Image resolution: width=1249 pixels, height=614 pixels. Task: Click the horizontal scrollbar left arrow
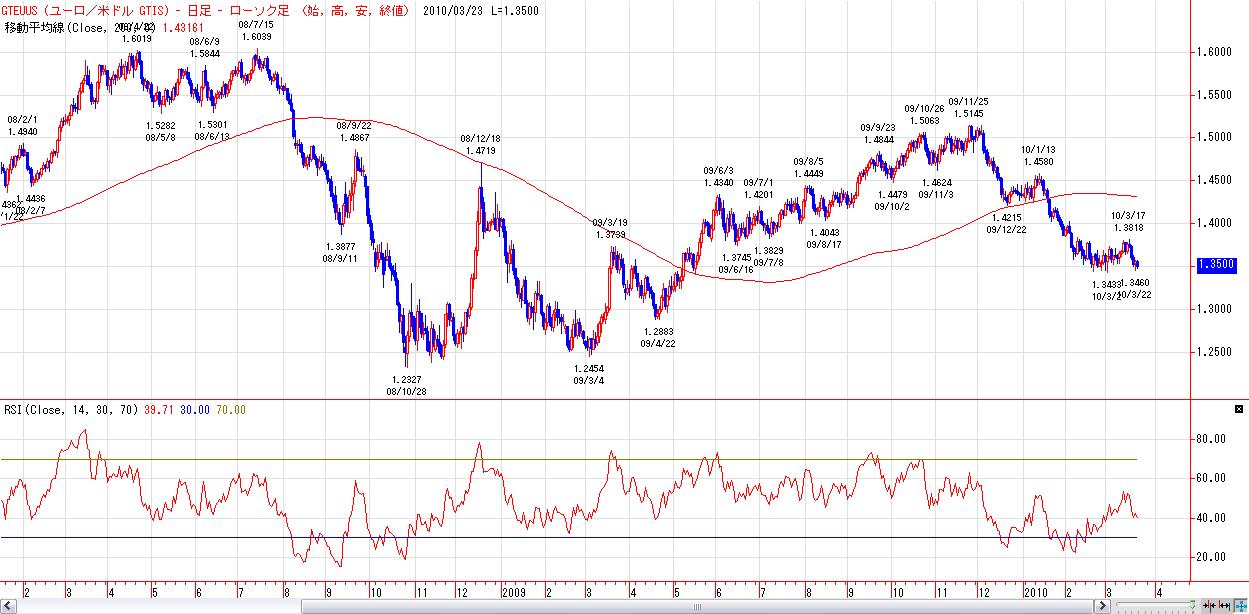[x=8, y=607]
